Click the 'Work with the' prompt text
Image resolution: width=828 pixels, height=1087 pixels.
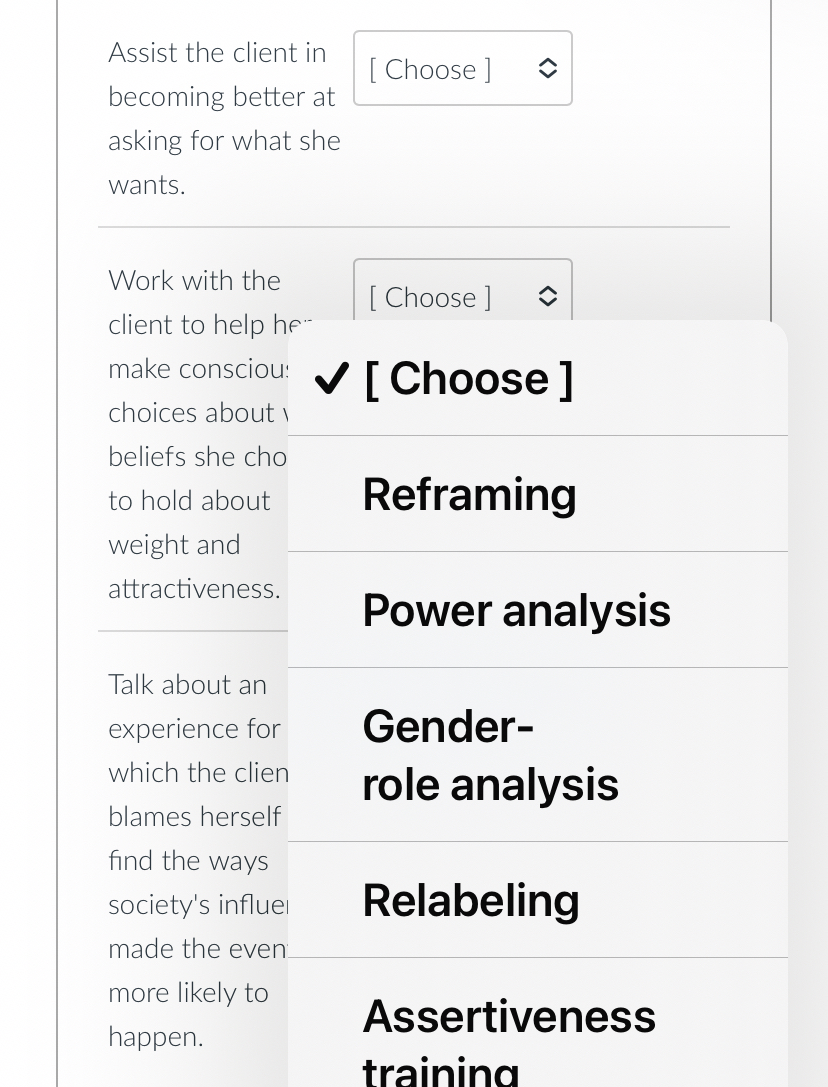[x=194, y=280]
